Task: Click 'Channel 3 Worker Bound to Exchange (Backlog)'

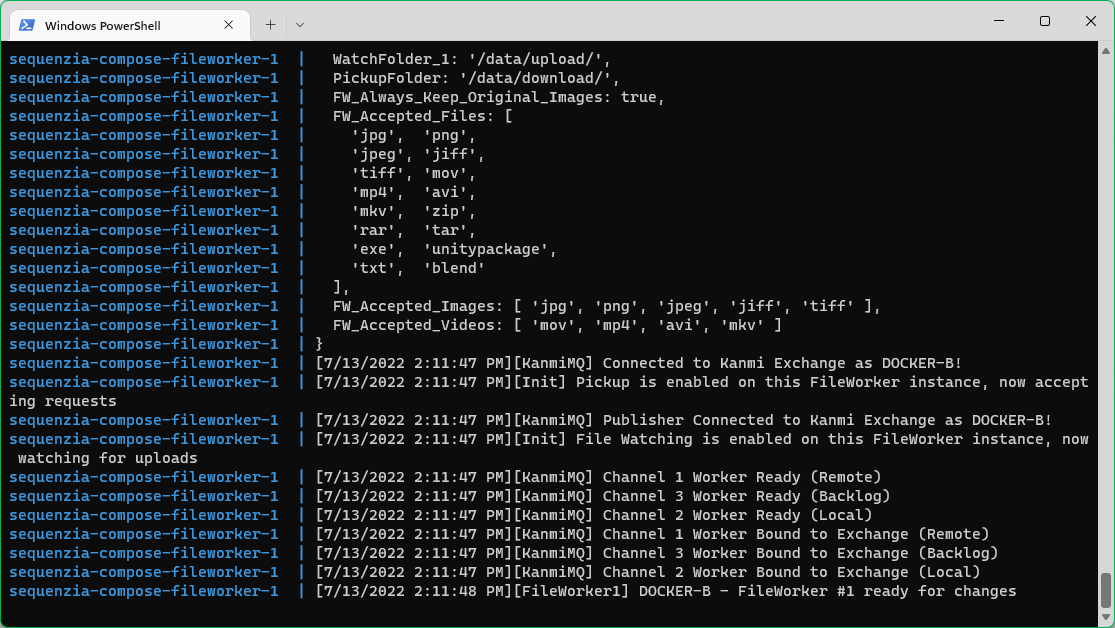Action: (800, 553)
